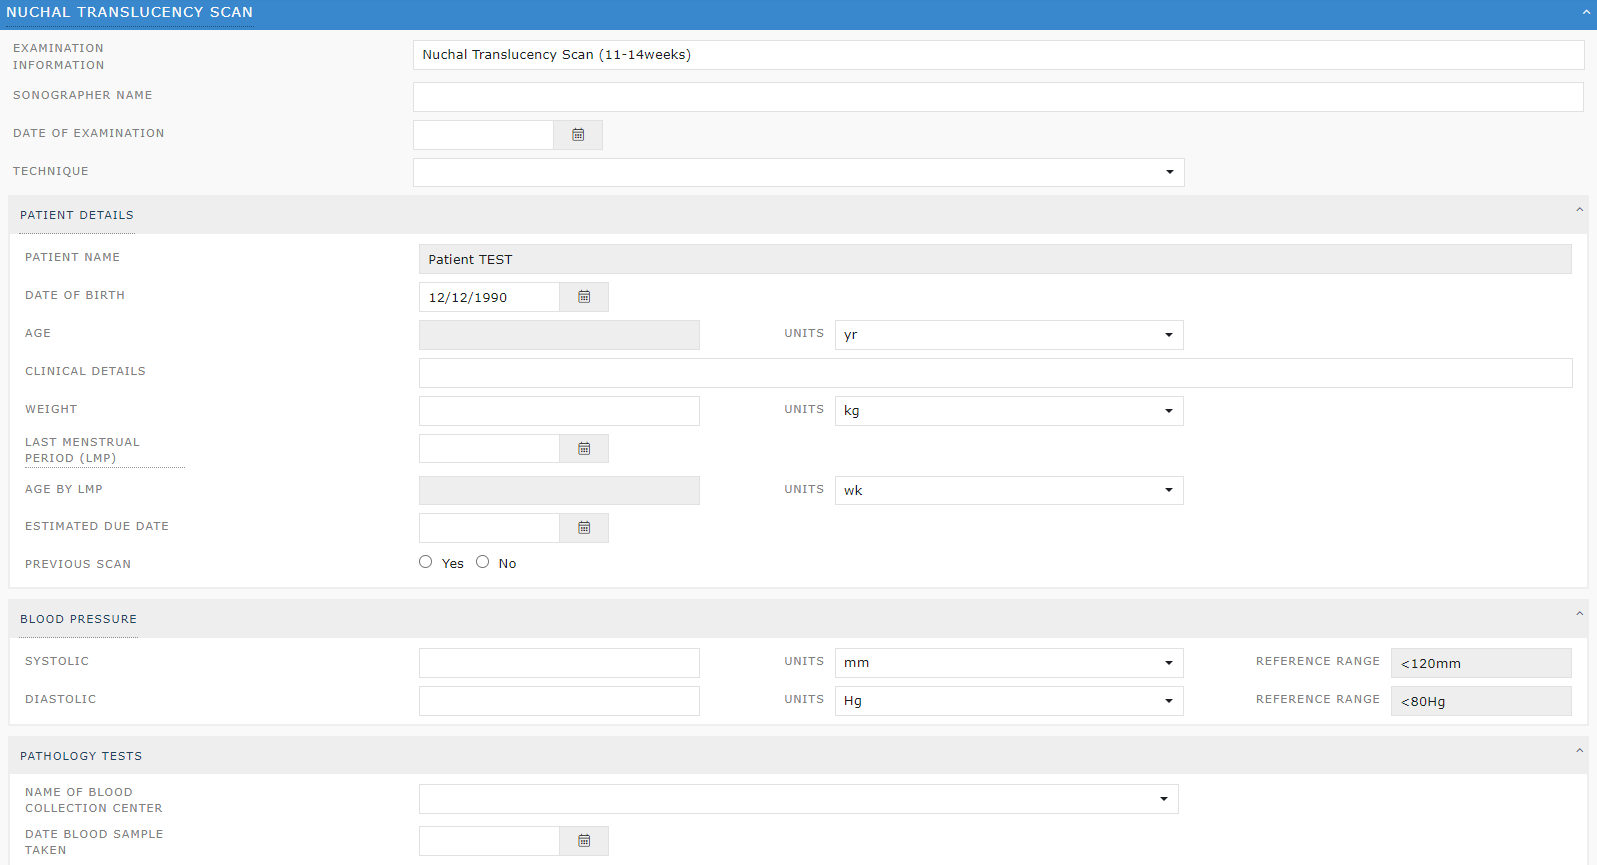The height and width of the screenshot is (865, 1597).
Task: Open the Age units dropdown showing yr
Action: 1009,335
